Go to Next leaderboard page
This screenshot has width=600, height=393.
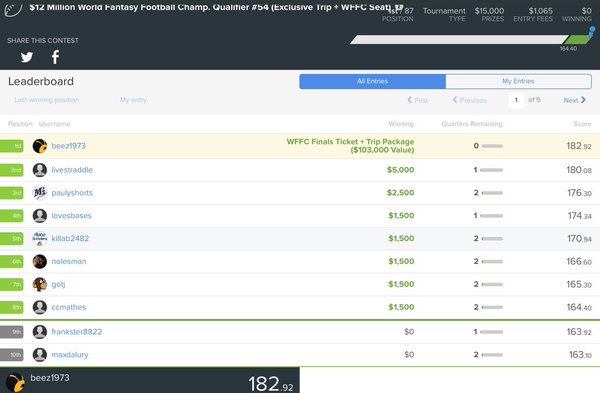[x=574, y=100]
